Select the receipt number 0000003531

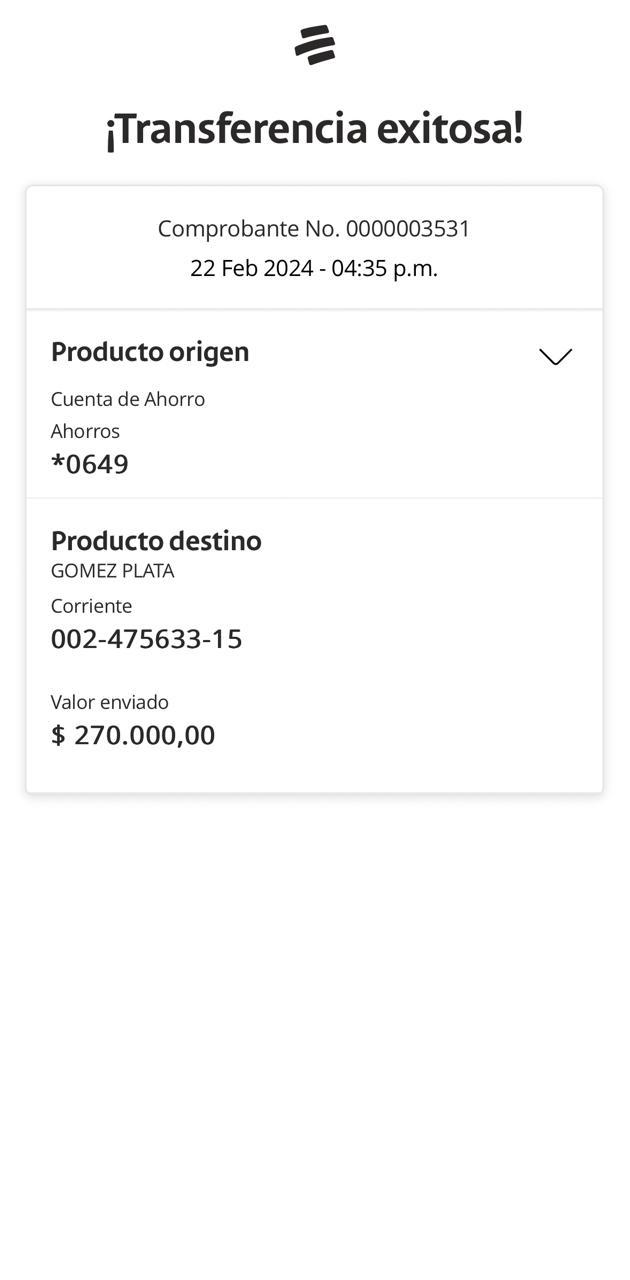point(408,229)
